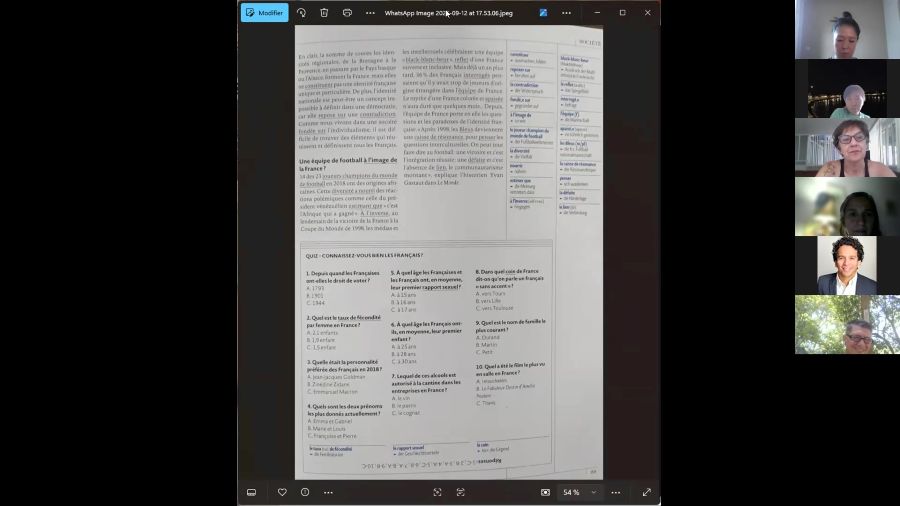The height and width of the screenshot is (506, 900).
Task: Open the three-dots menu right of the Designer icon
Action: coord(566,13)
